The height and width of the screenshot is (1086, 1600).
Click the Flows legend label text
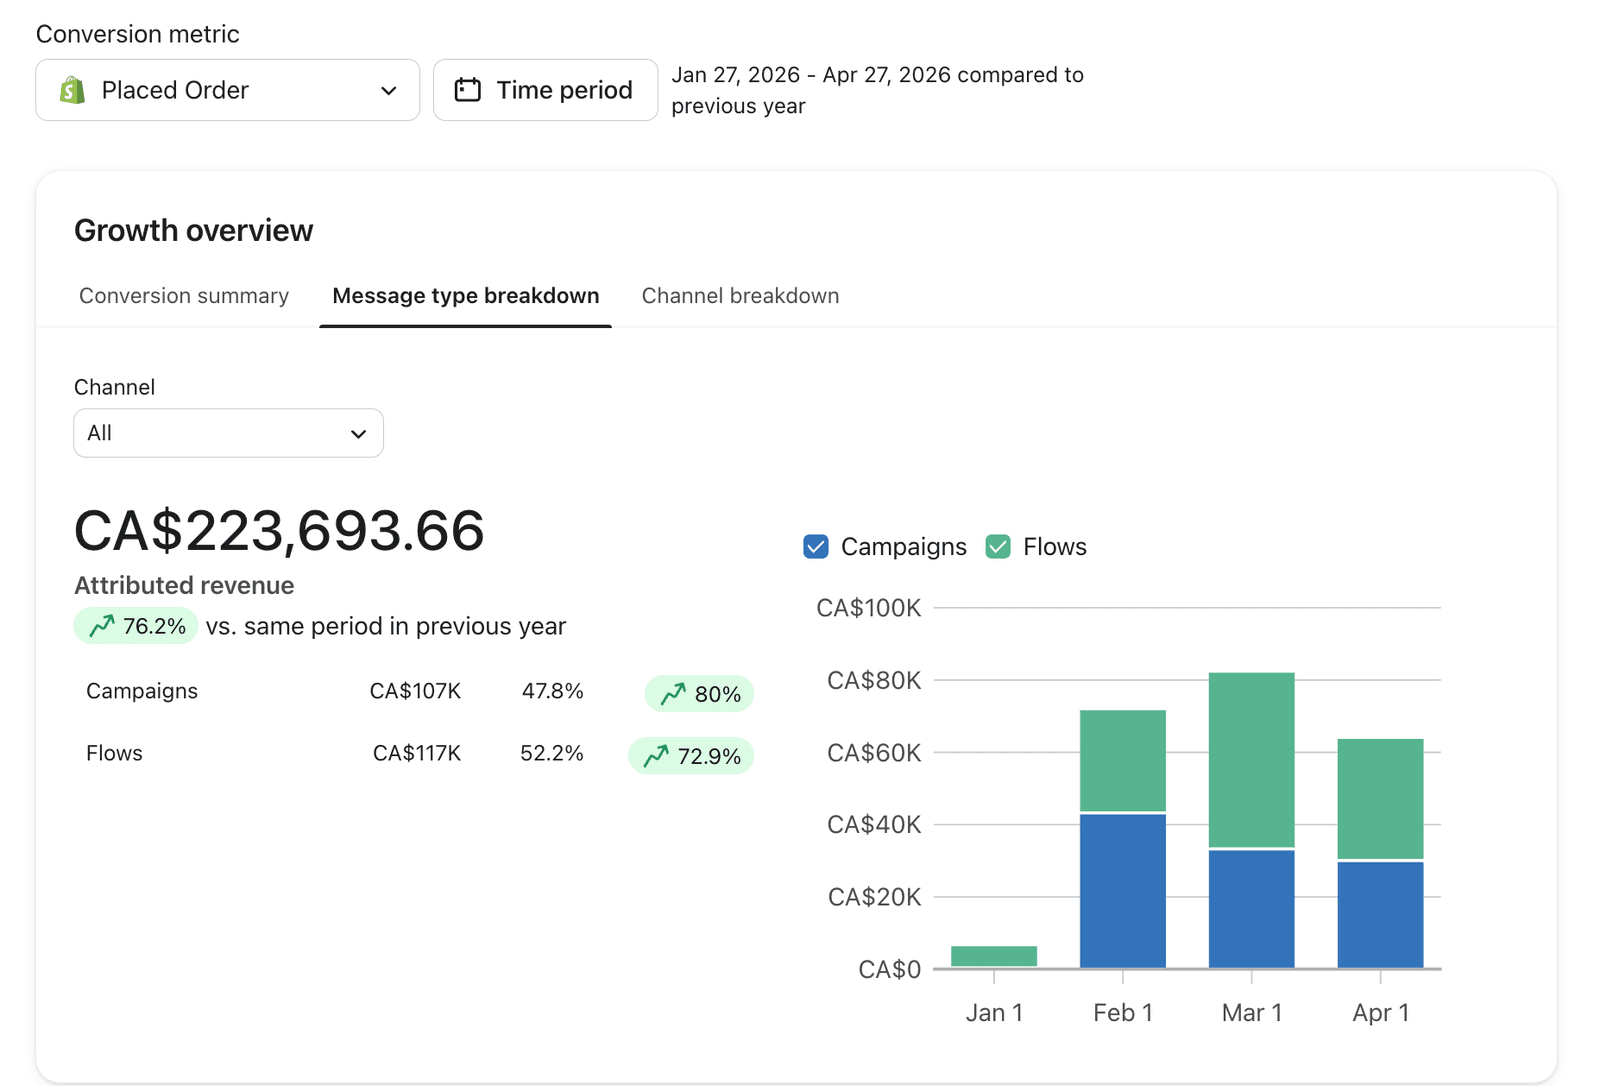(x=1055, y=547)
